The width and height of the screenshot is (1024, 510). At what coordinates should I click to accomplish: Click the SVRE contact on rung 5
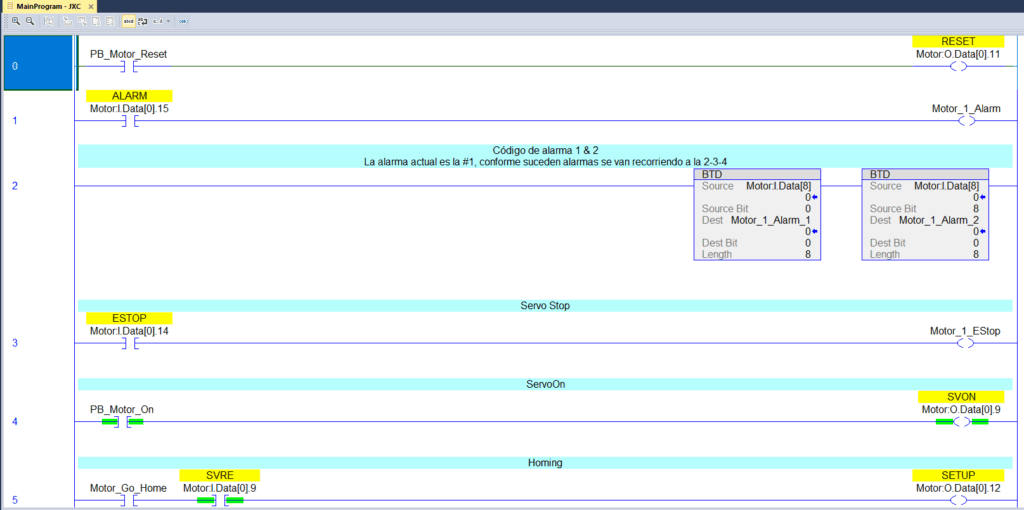pos(220,499)
